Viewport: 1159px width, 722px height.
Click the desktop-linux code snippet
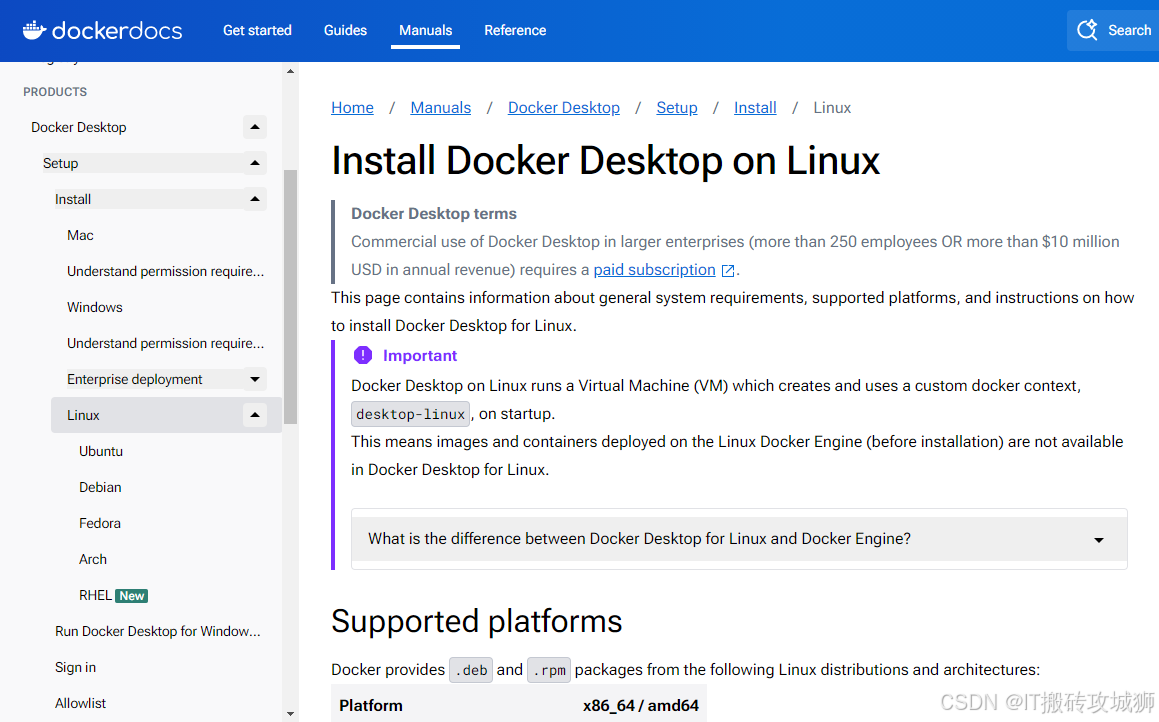pyautogui.click(x=410, y=414)
